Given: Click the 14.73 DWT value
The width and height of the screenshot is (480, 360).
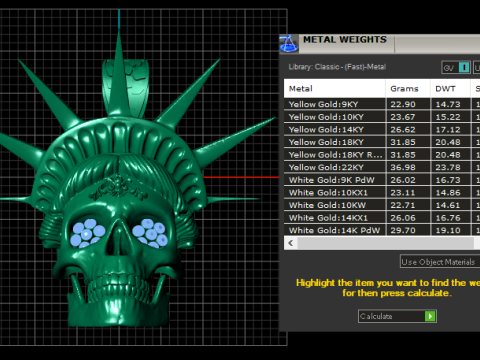Looking at the screenshot, I should coord(448,104).
